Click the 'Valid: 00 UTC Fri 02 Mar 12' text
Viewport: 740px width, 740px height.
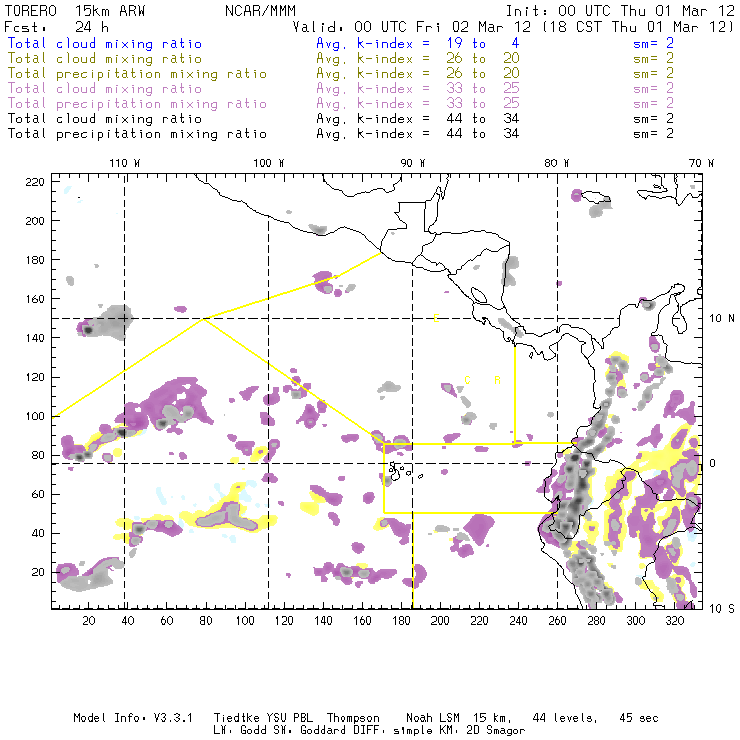[x=412, y=27]
